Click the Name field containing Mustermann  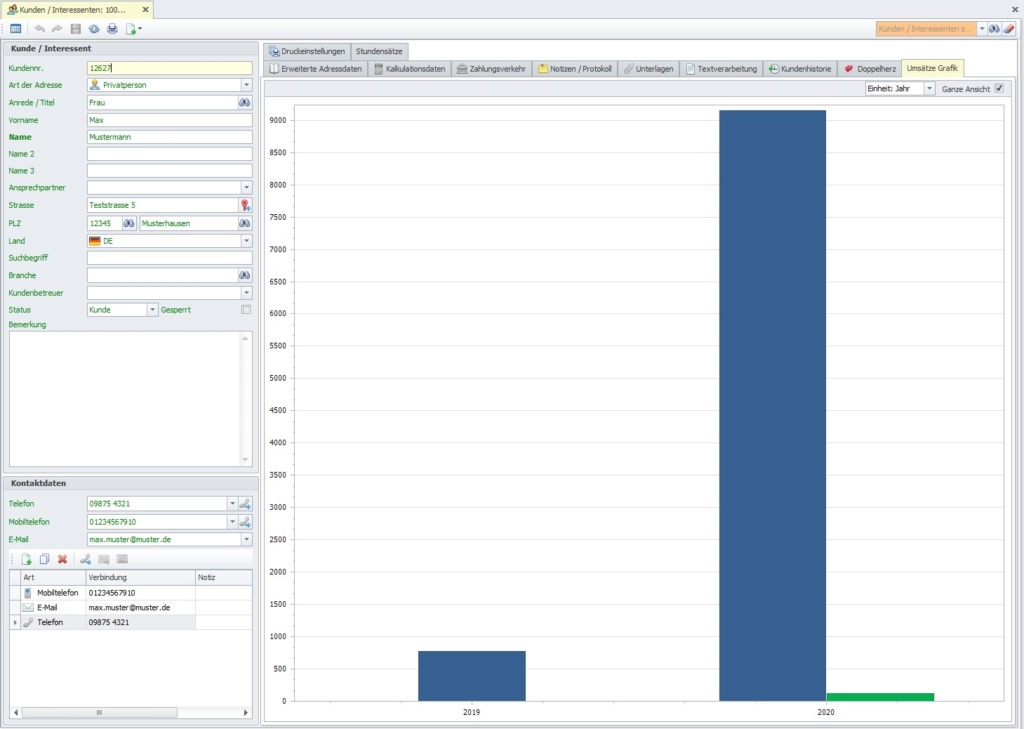coord(170,137)
